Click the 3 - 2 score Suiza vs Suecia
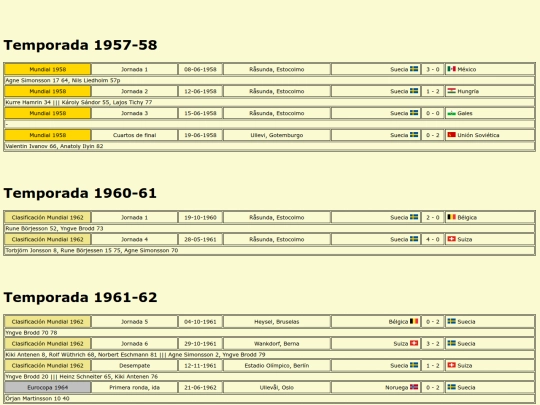 433,344
